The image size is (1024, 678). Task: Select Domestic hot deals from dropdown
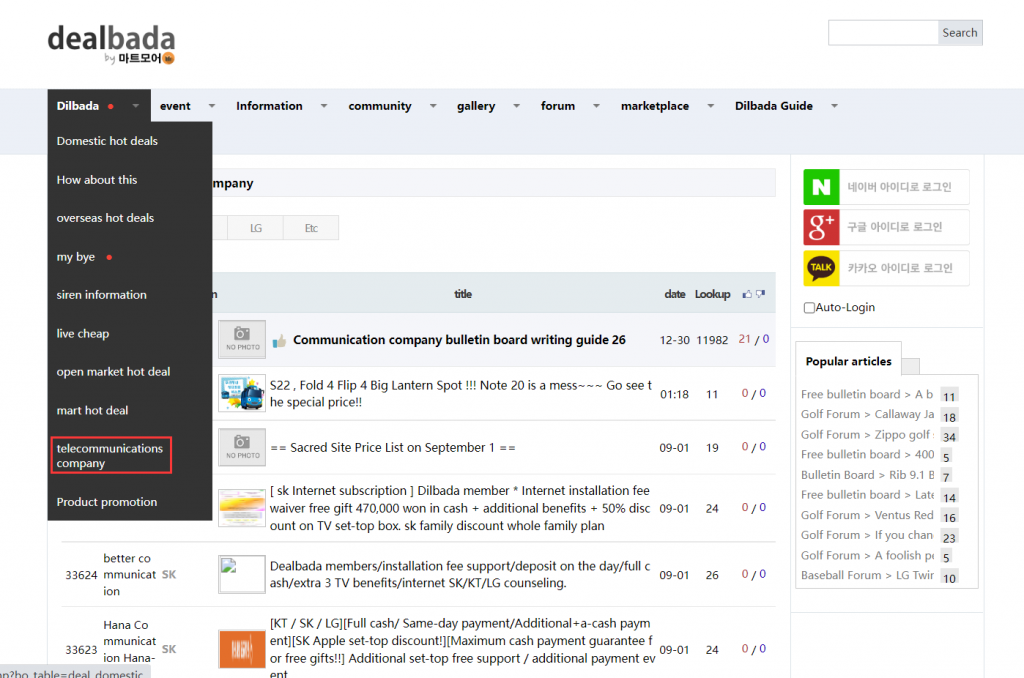coord(107,141)
